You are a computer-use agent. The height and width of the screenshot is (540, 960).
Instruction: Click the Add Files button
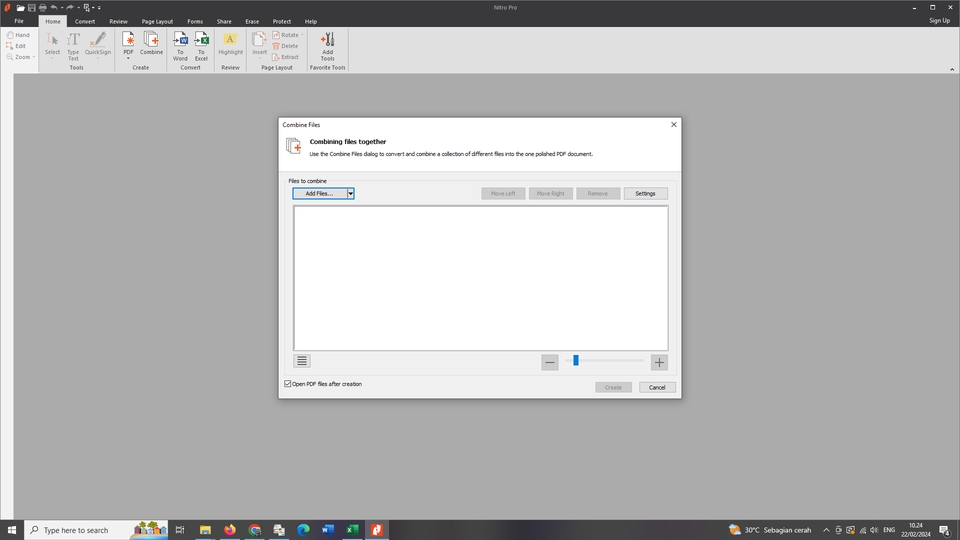click(320, 193)
